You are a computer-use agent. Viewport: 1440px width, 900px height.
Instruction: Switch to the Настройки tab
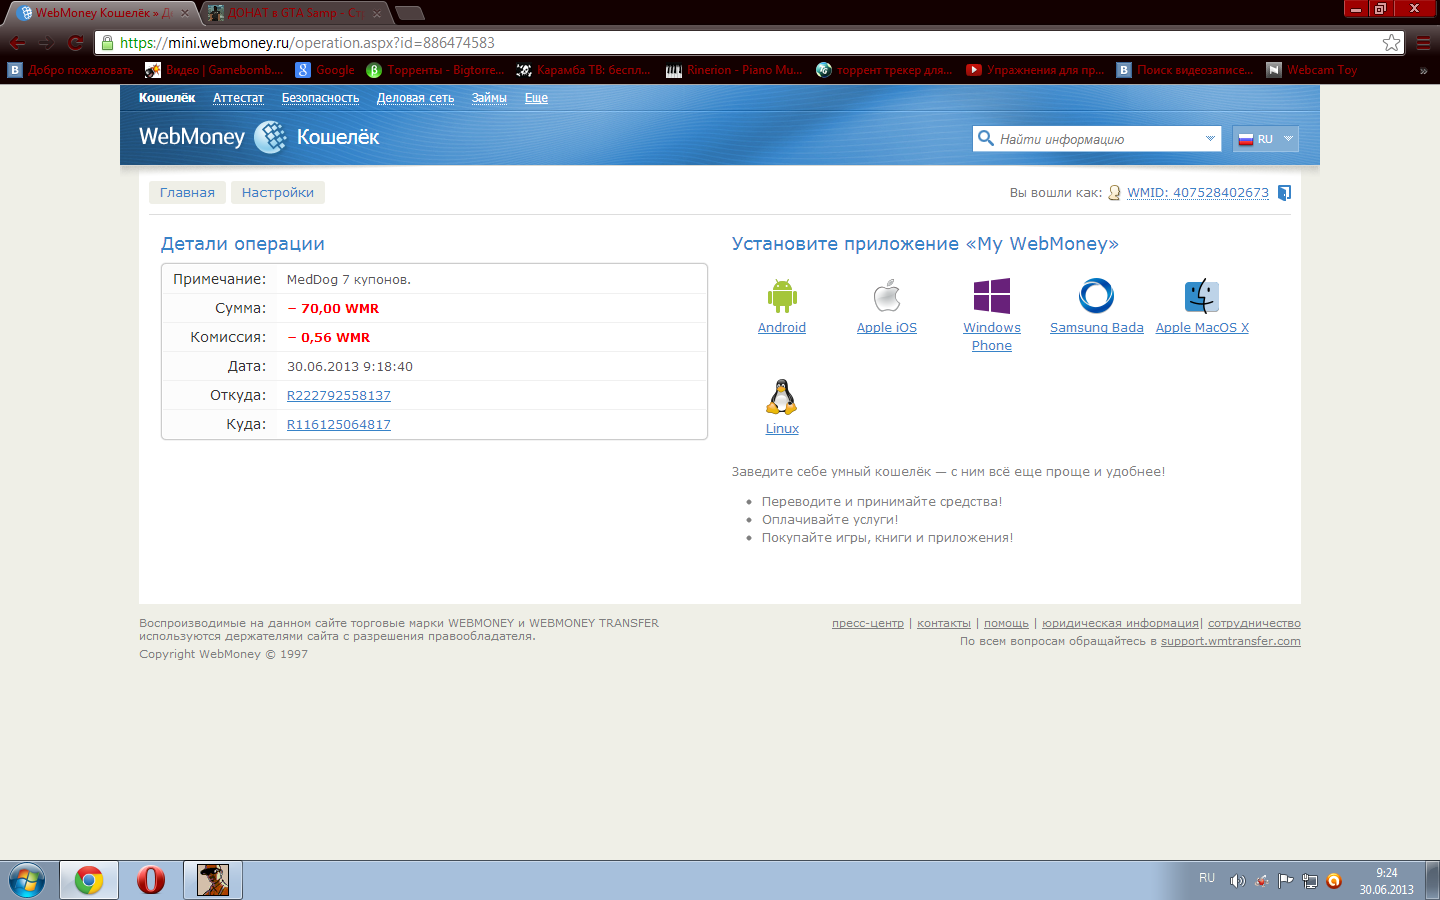pyautogui.click(x=278, y=193)
